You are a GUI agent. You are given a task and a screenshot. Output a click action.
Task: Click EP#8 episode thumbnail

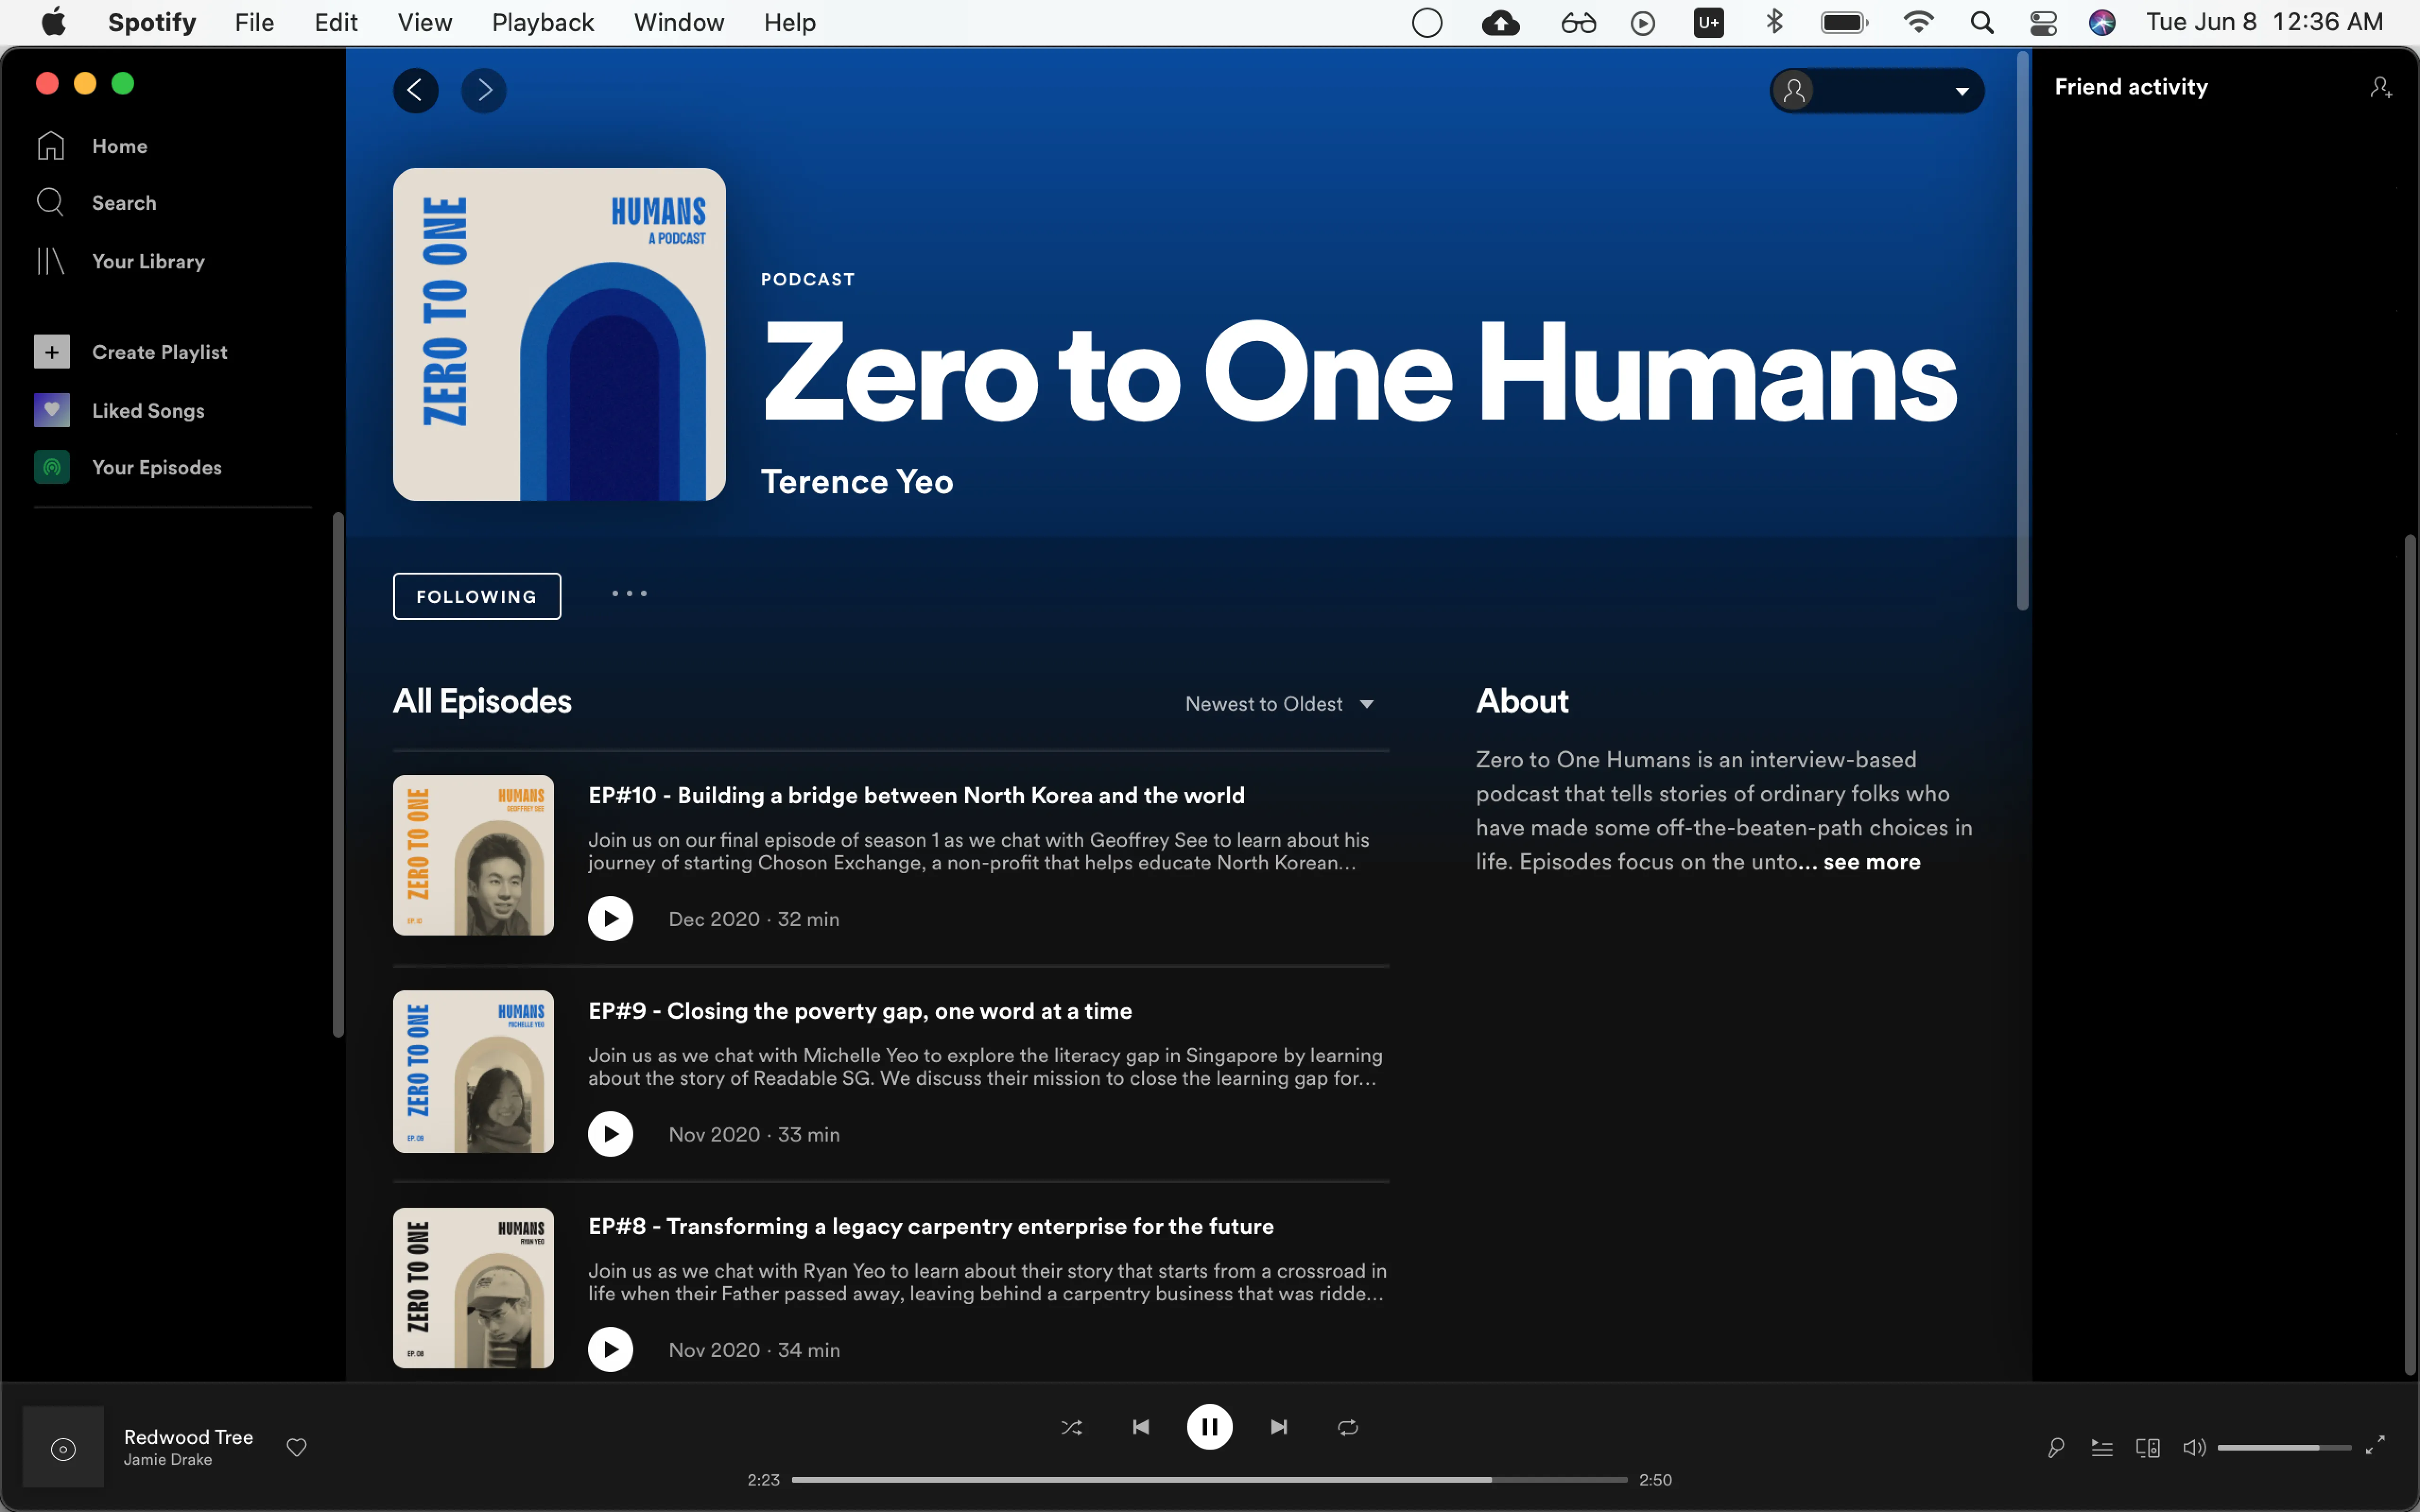tap(473, 1287)
